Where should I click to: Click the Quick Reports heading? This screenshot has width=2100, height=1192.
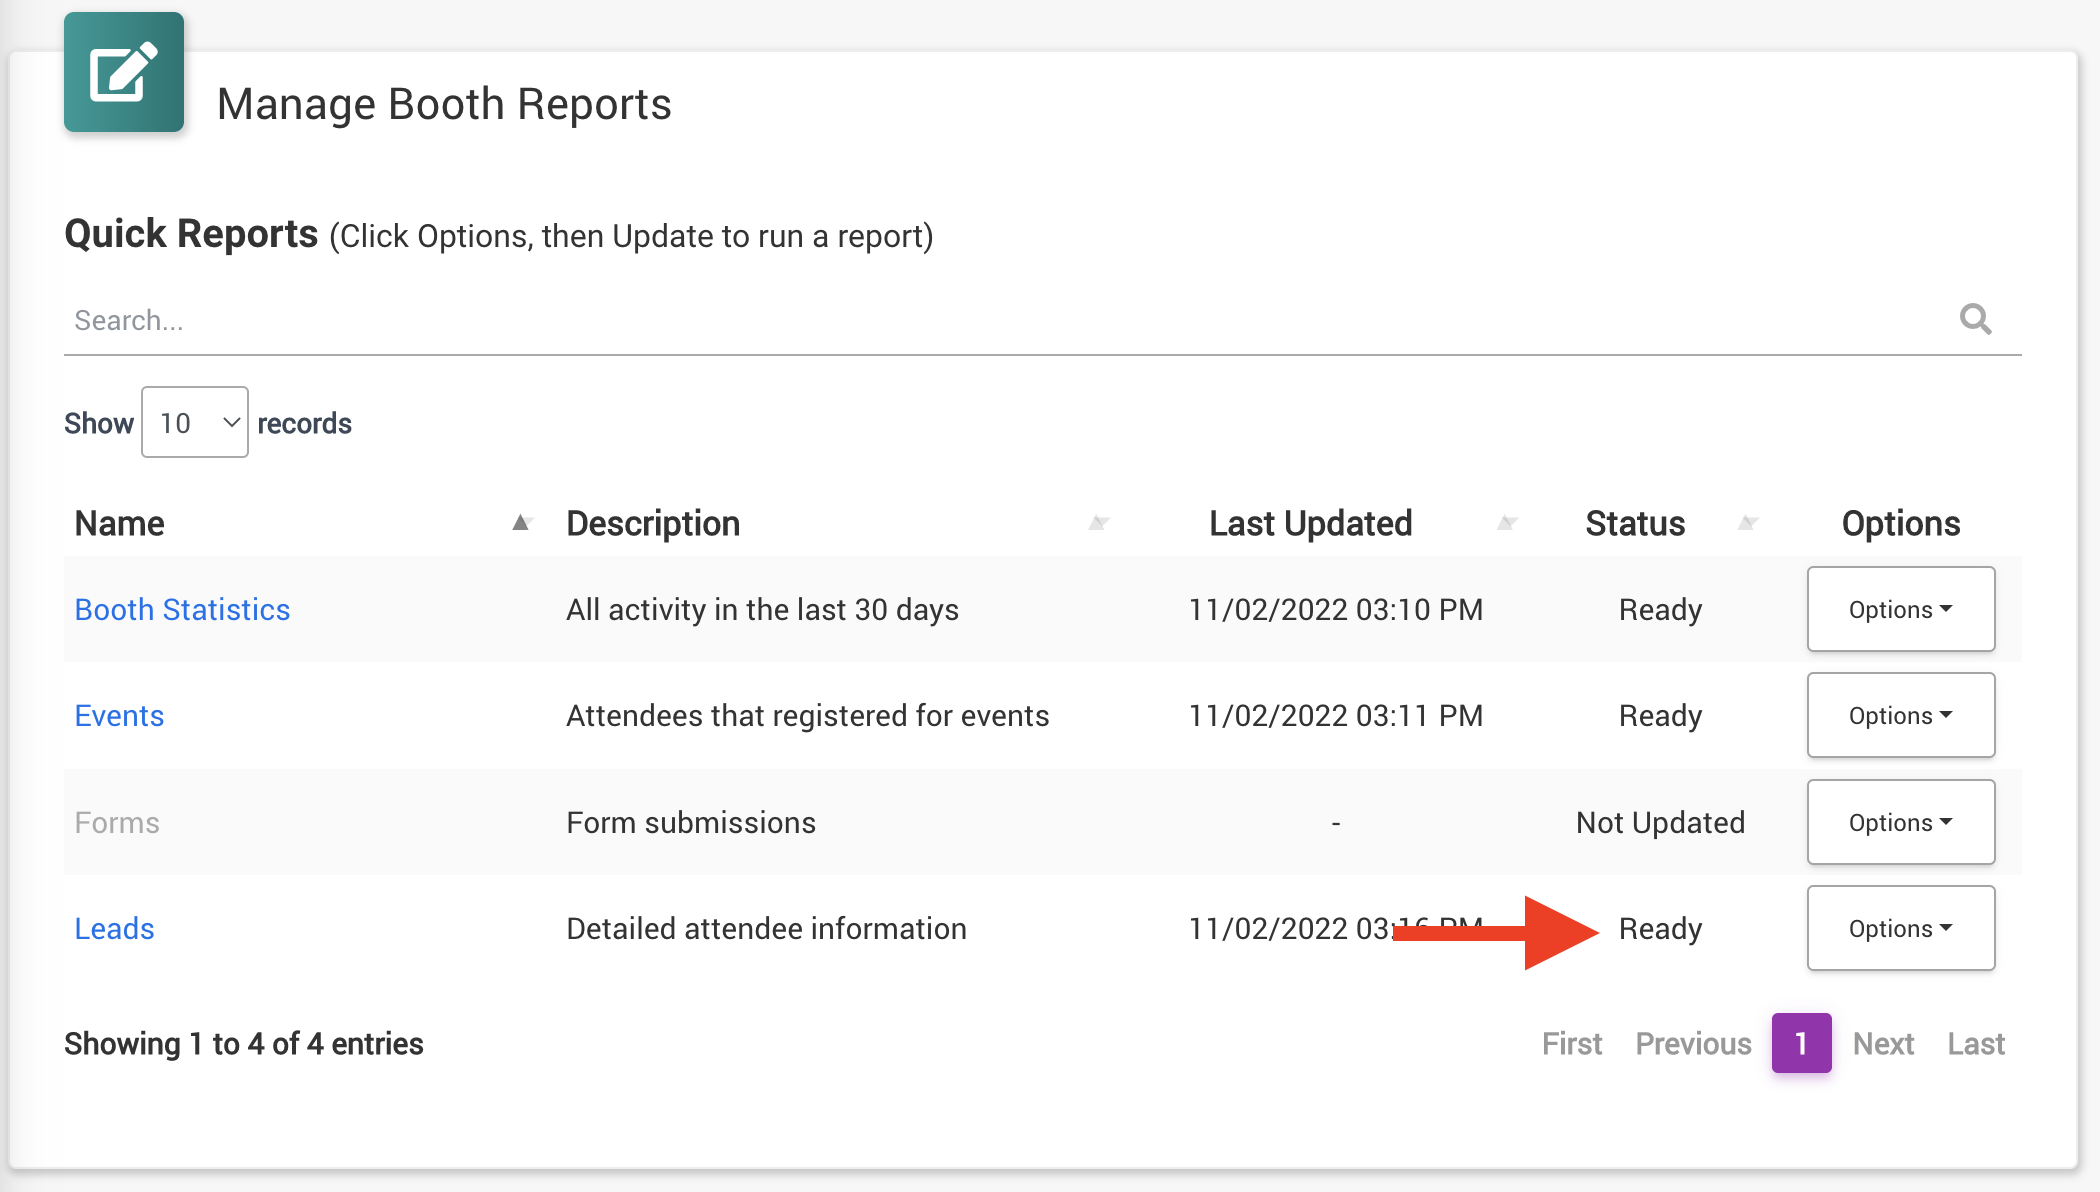[x=191, y=233]
